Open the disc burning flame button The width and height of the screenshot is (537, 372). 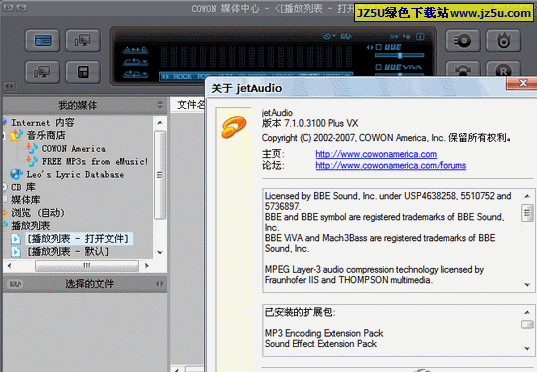(503, 41)
